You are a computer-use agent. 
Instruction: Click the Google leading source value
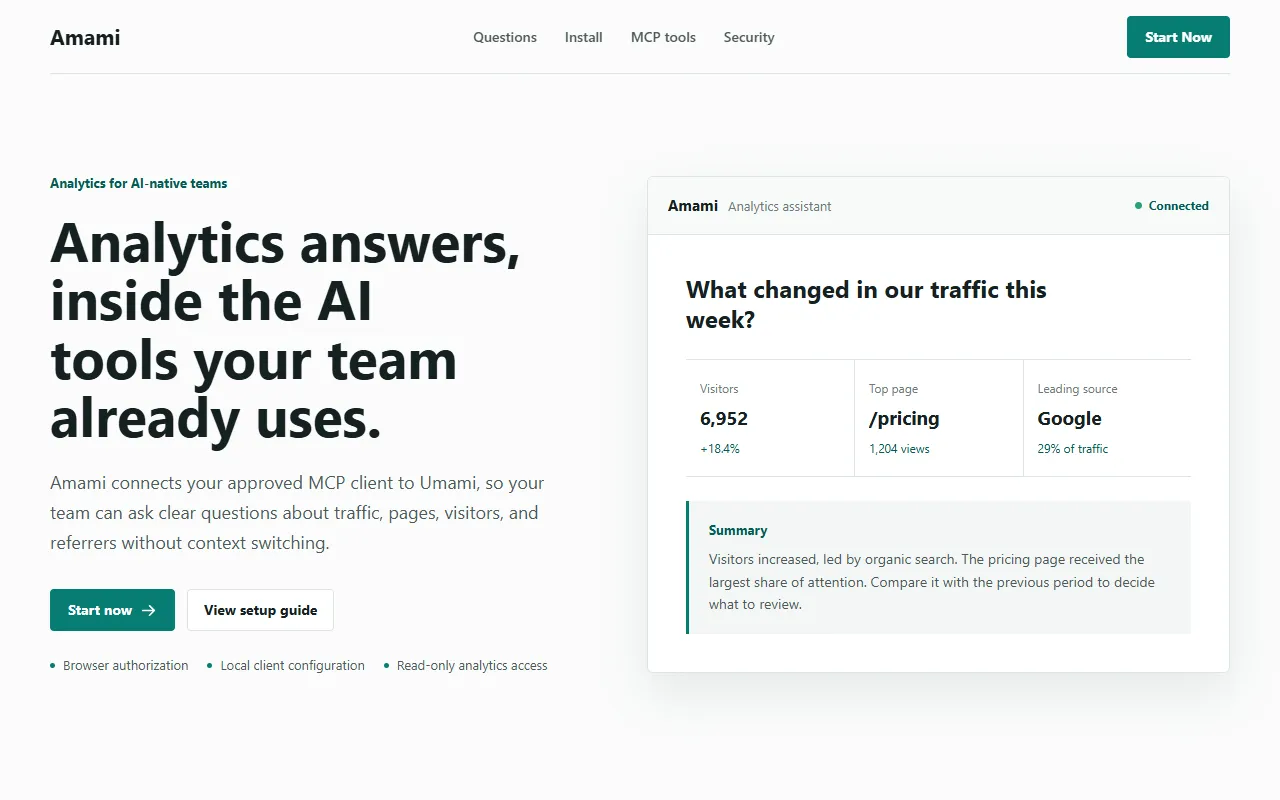coord(1069,419)
